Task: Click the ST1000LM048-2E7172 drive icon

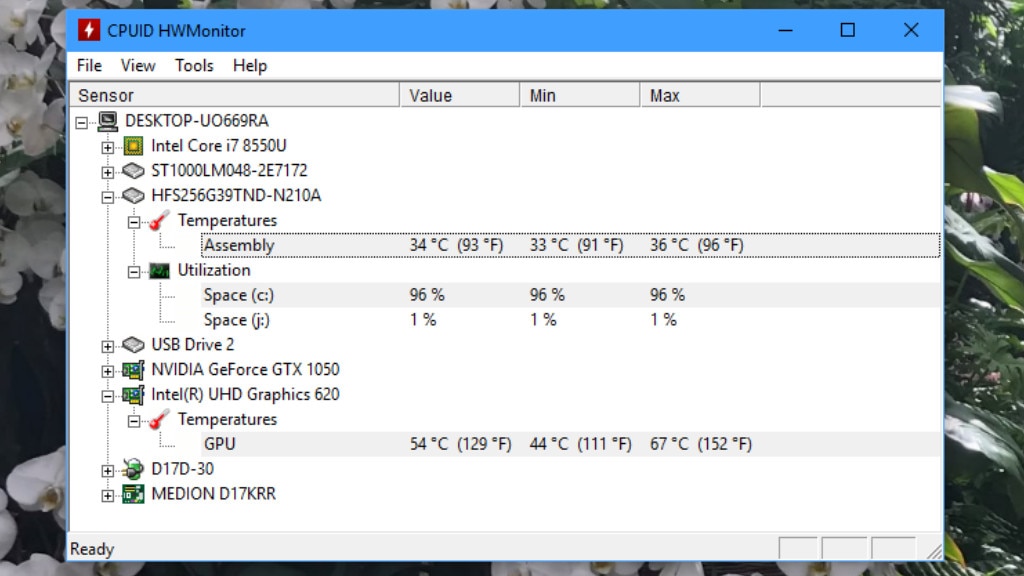Action: point(133,170)
